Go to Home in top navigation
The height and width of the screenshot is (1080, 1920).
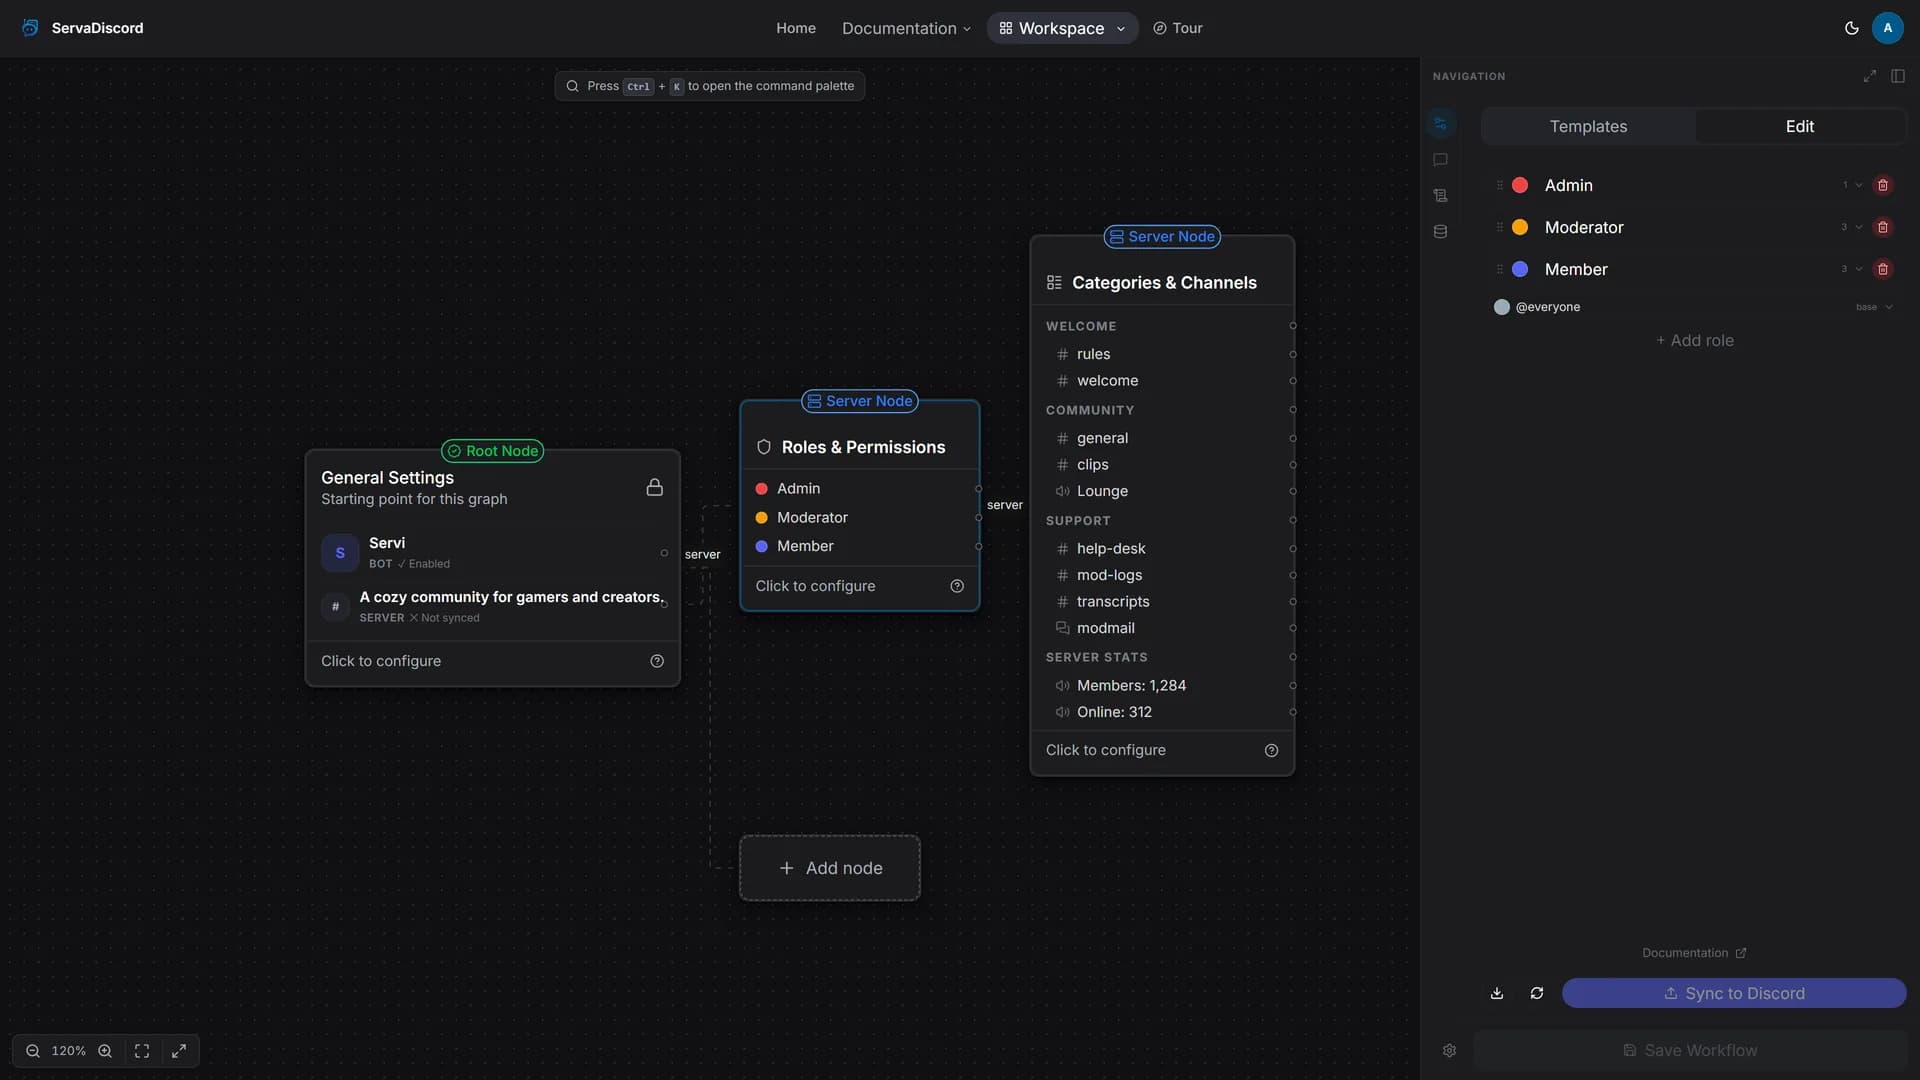(796, 28)
